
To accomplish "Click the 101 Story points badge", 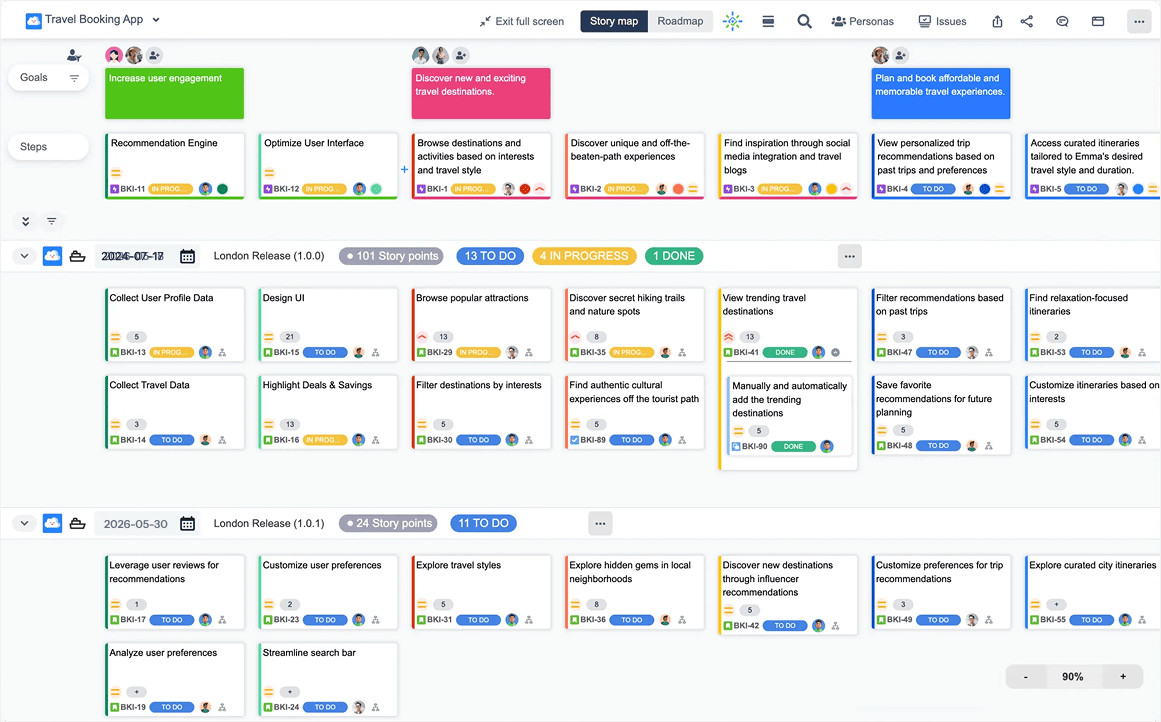I will point(391,256).
